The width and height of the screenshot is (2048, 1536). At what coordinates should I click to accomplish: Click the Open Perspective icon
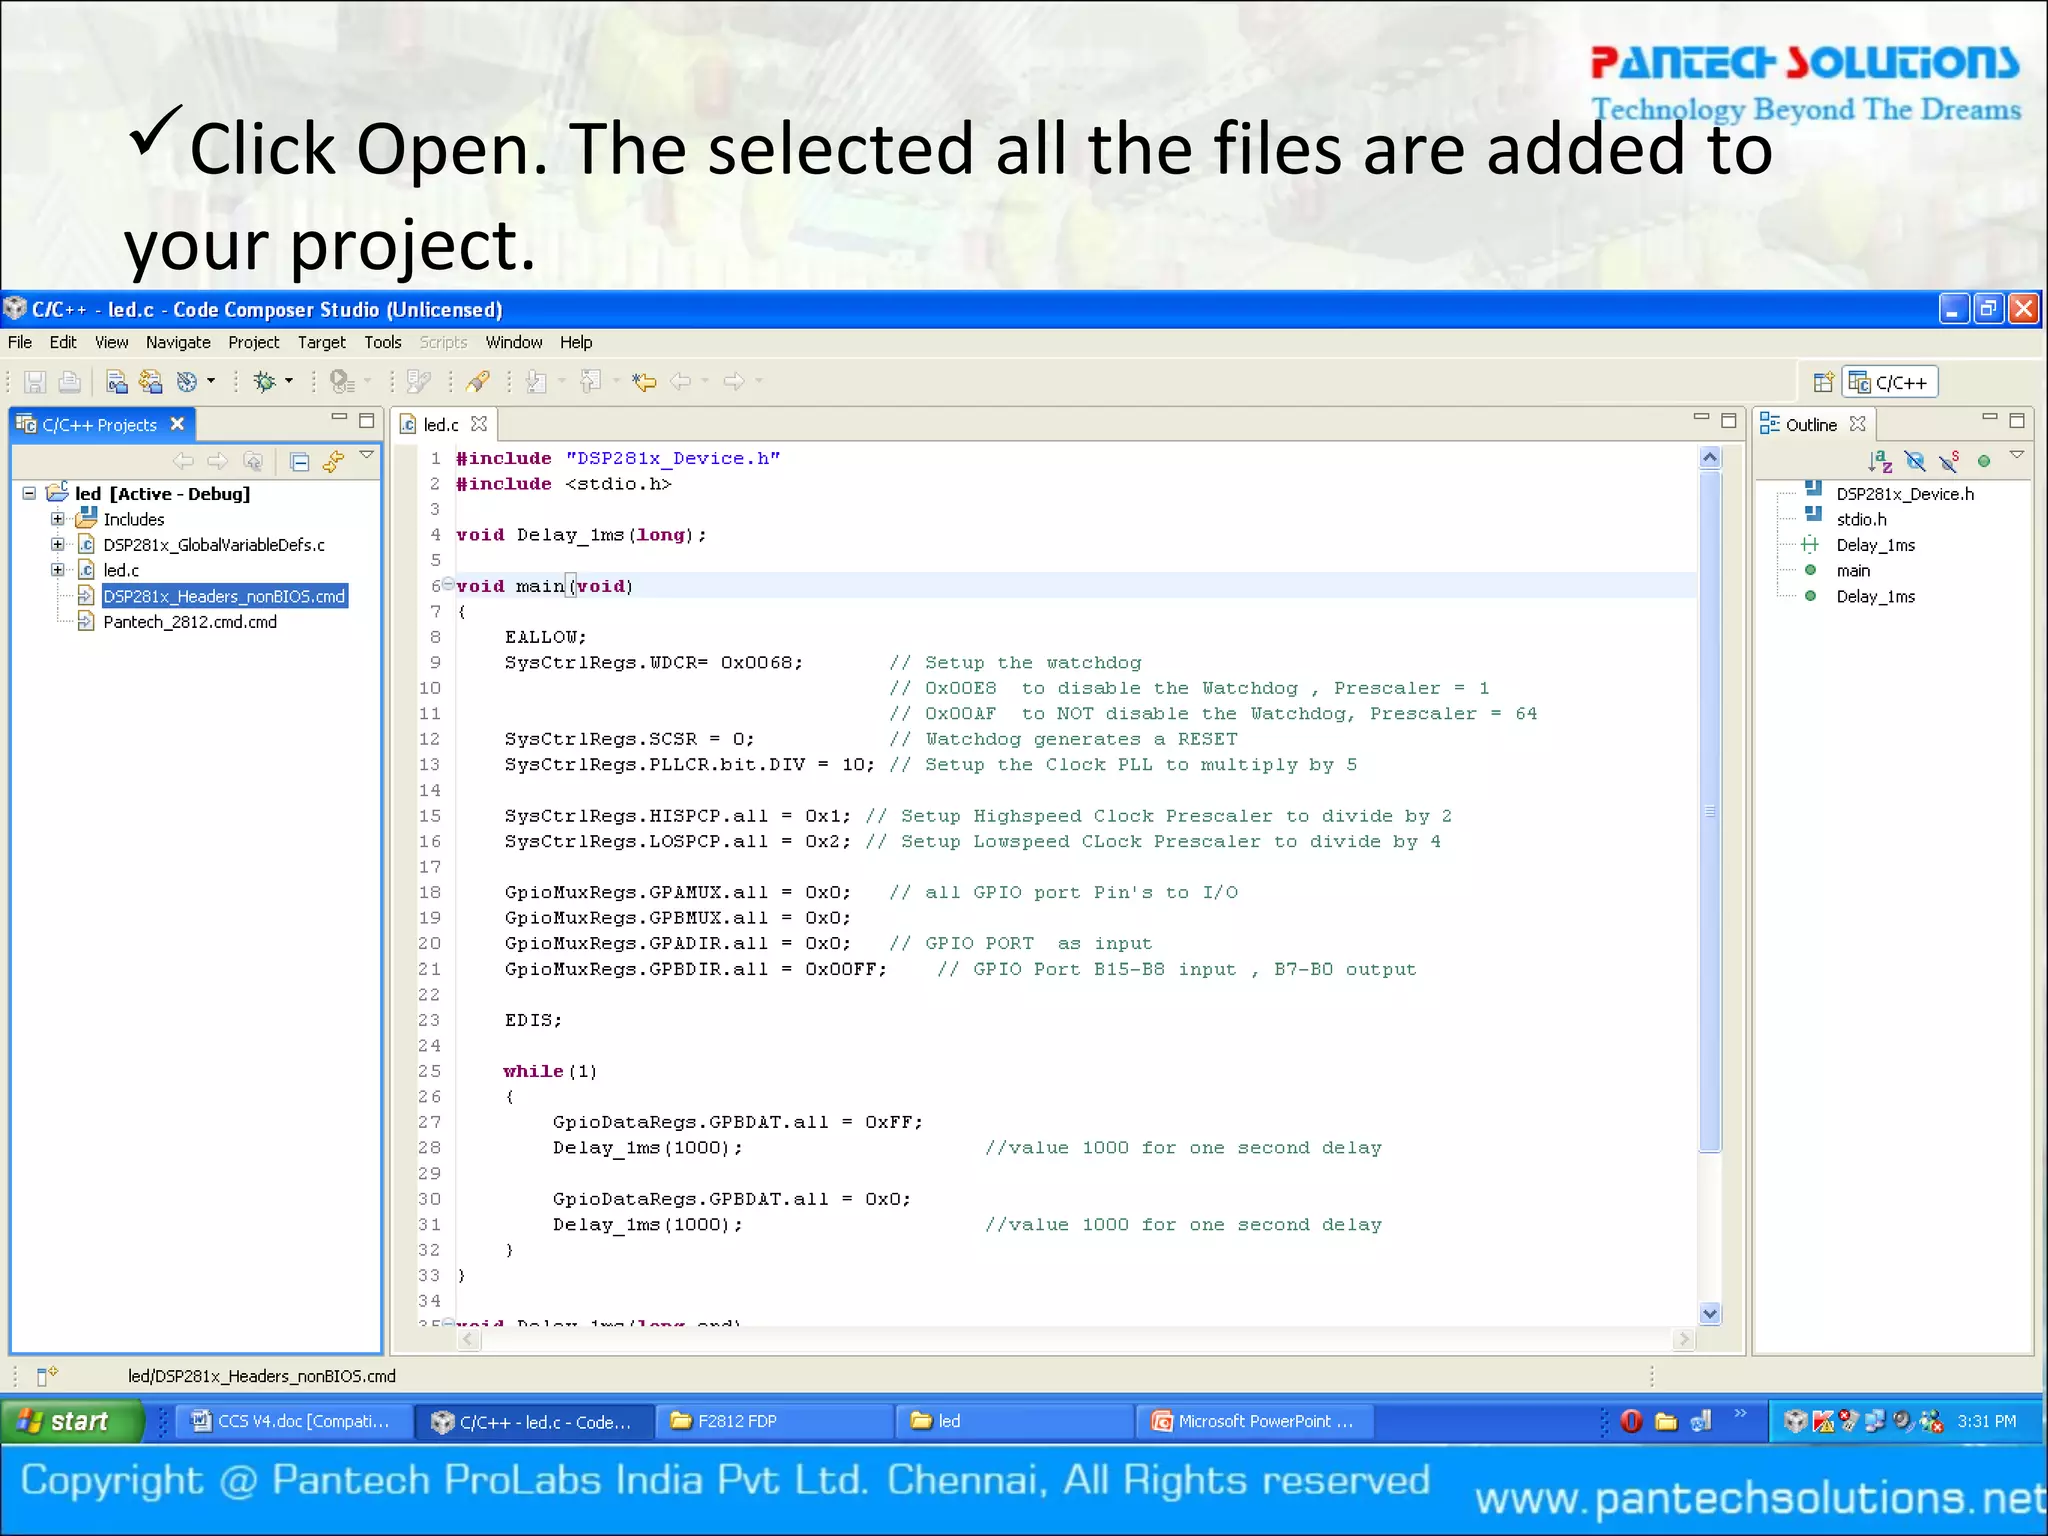coord(1823,383)
